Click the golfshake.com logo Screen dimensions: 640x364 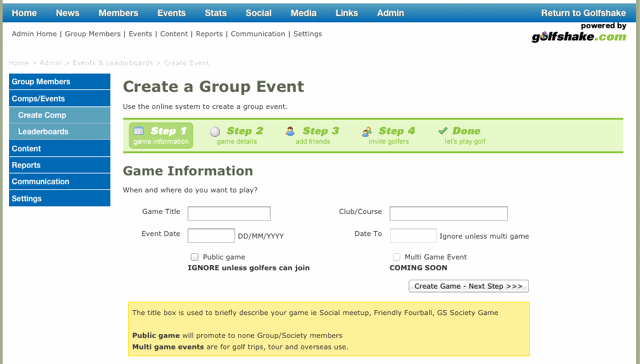(x=578, y=36)
